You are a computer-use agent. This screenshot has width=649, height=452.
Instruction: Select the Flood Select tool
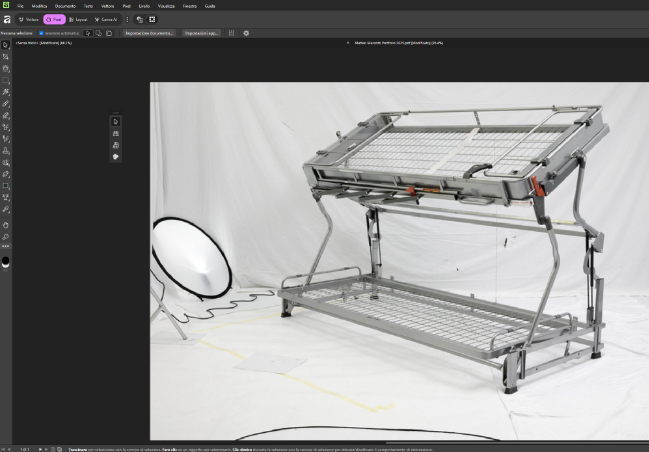5,92
